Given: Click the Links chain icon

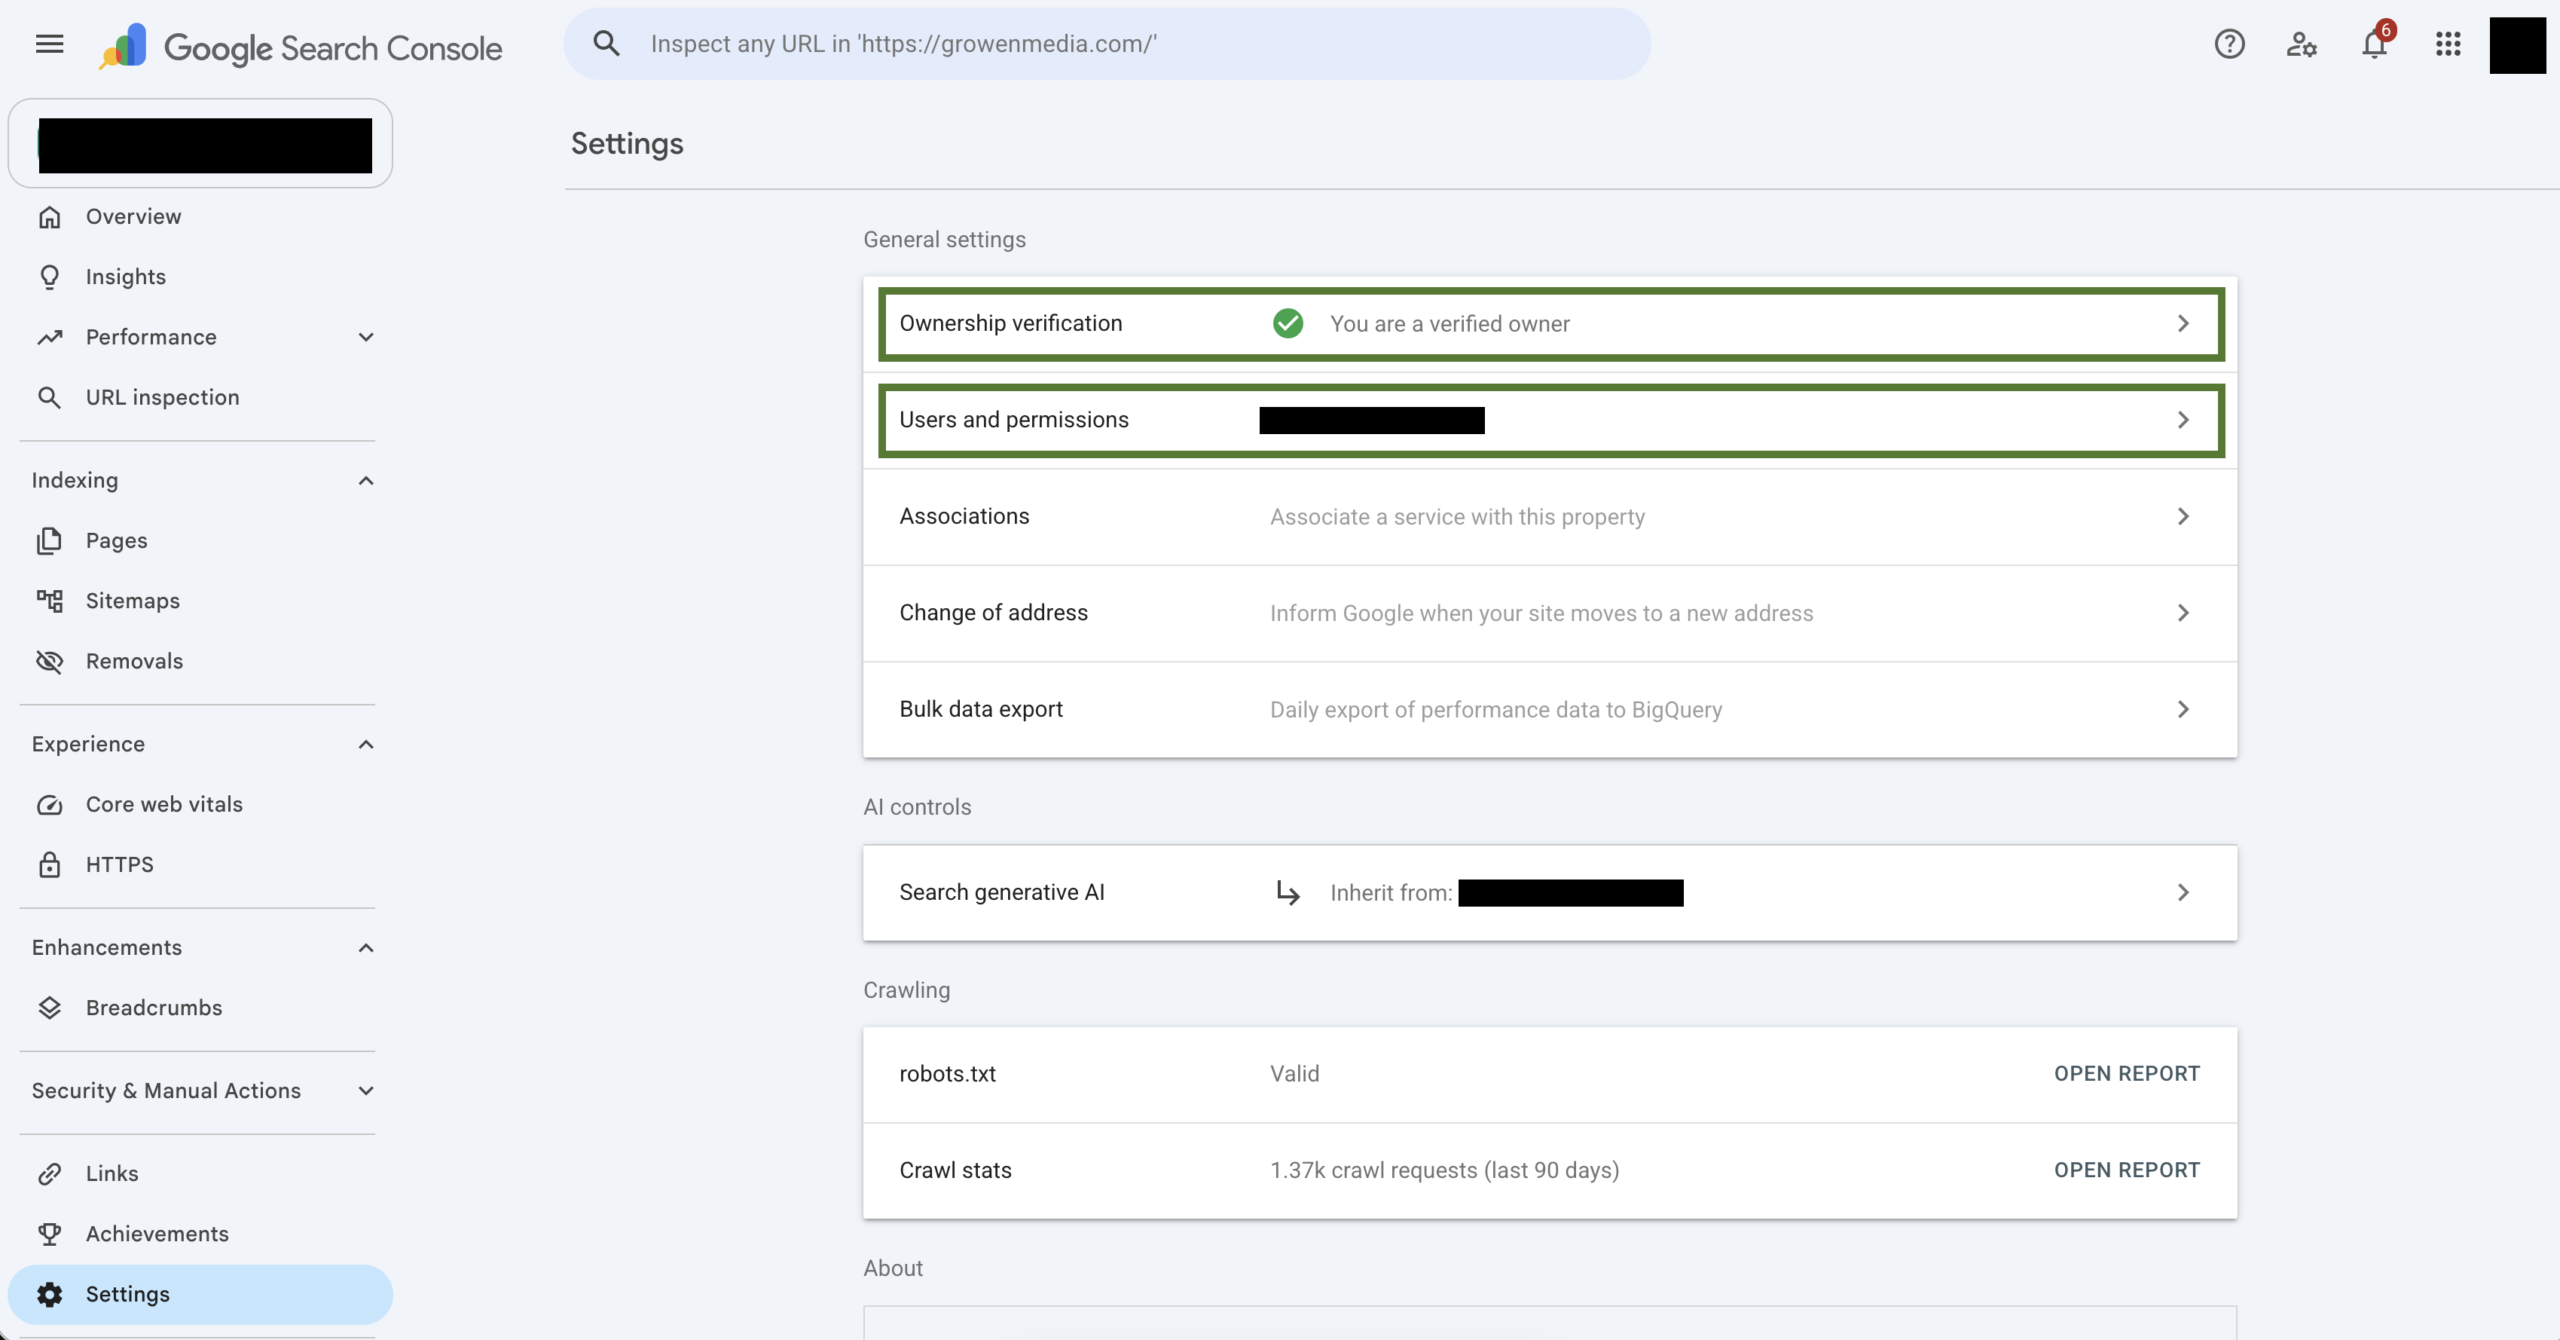Looking at the screenshot, I should click(49, 1174).
